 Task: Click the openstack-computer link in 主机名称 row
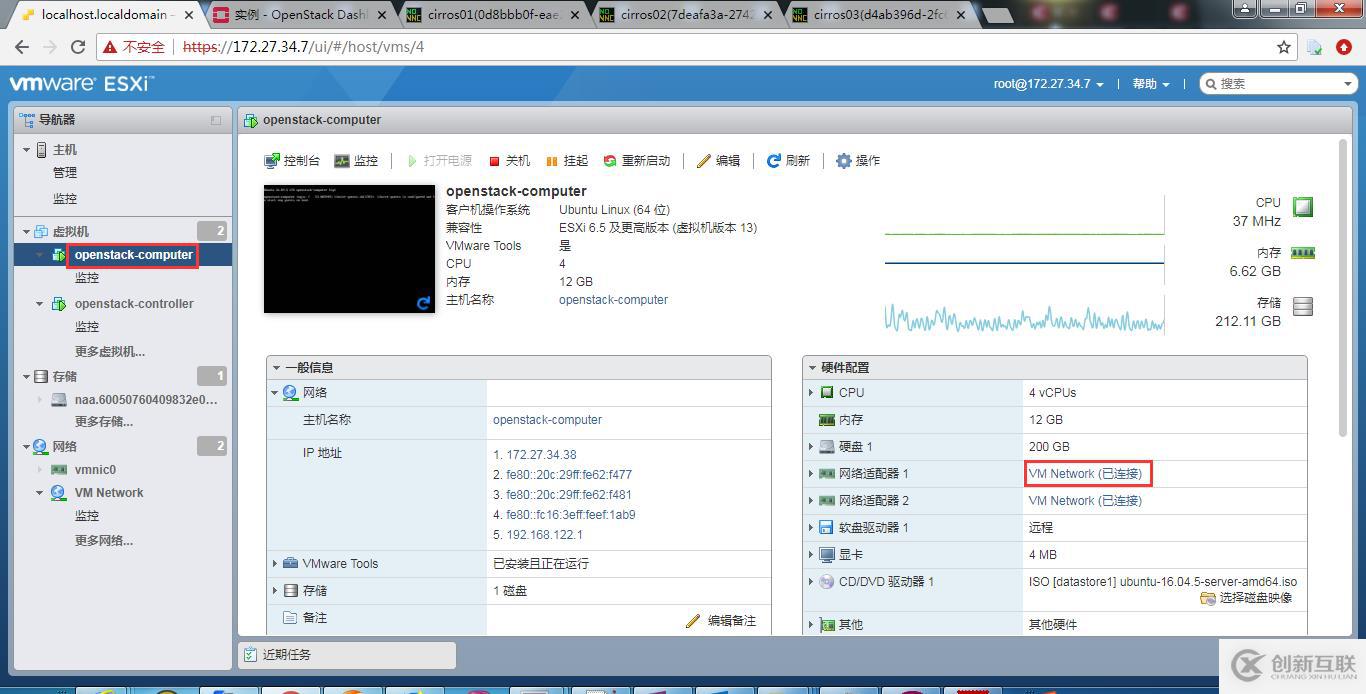click(x=547, y=420)
